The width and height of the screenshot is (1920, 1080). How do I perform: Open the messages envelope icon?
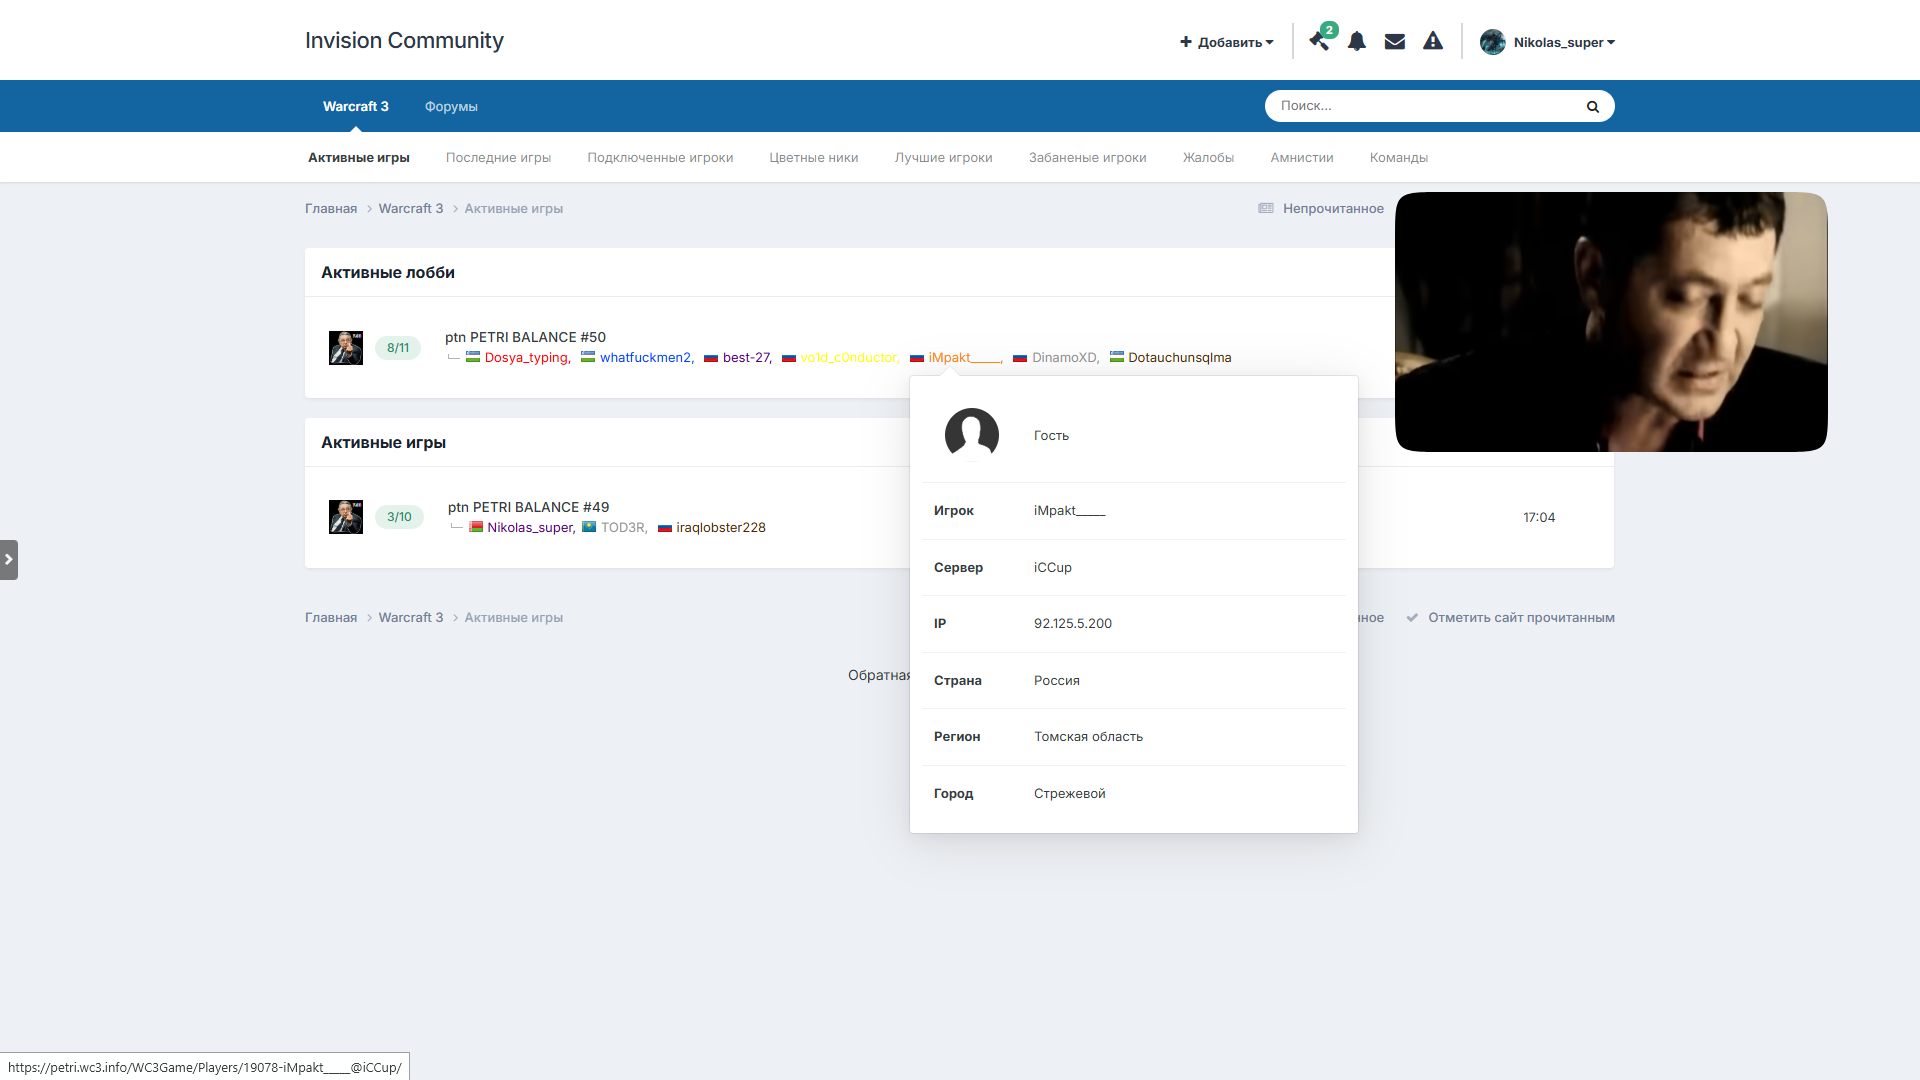(1395, 42)
